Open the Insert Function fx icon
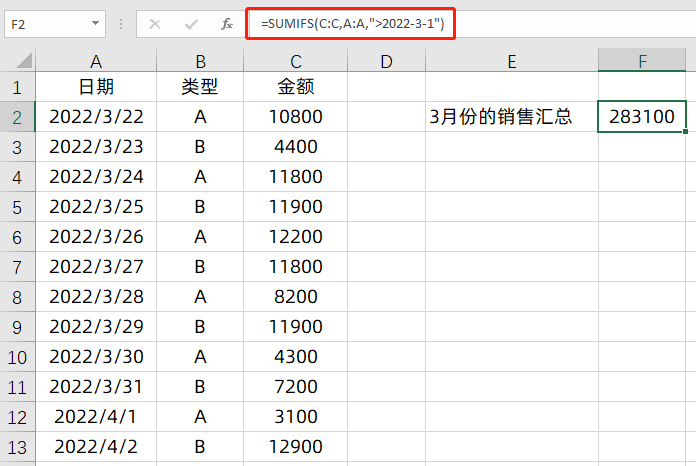Screen dimensions: 696x466 click(227, 24)
